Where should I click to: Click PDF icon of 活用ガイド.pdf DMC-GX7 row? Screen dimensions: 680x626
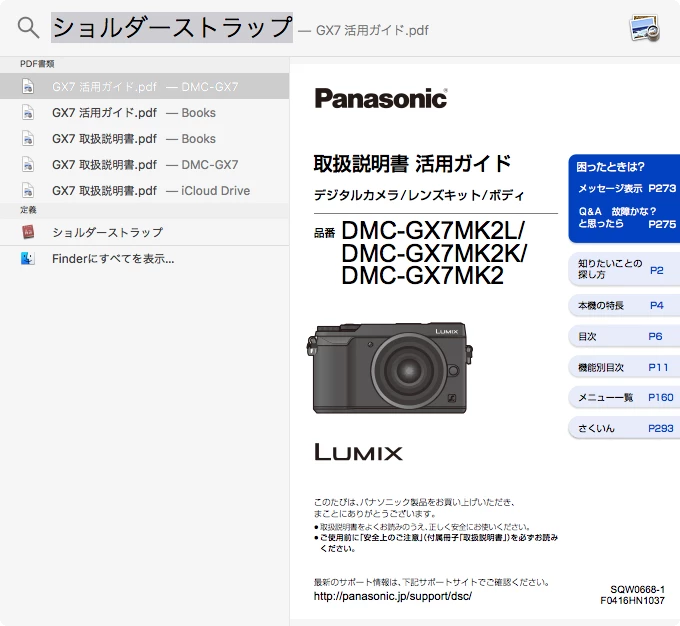coord(28,86)
